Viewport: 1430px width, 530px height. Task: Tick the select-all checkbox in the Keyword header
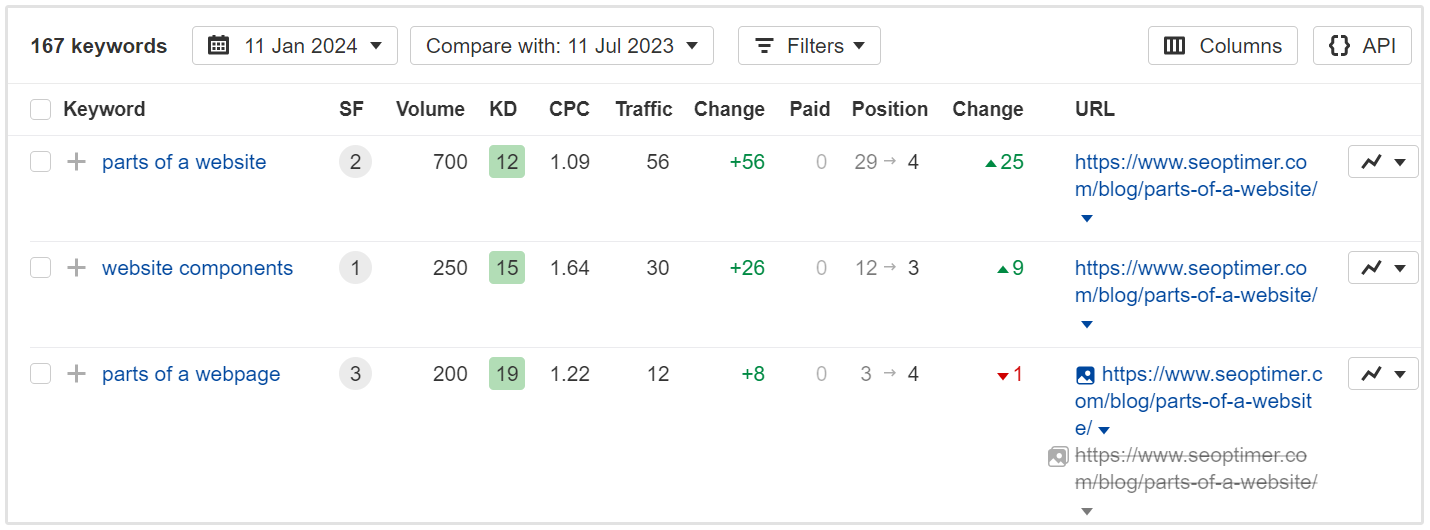(x=40, y=110)
